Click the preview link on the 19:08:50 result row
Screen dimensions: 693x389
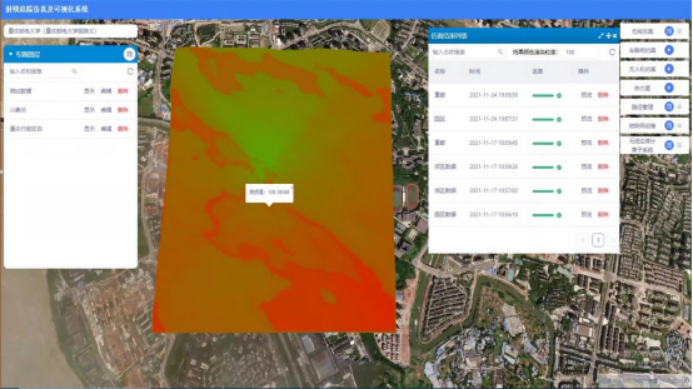click(x=586, y=95)
